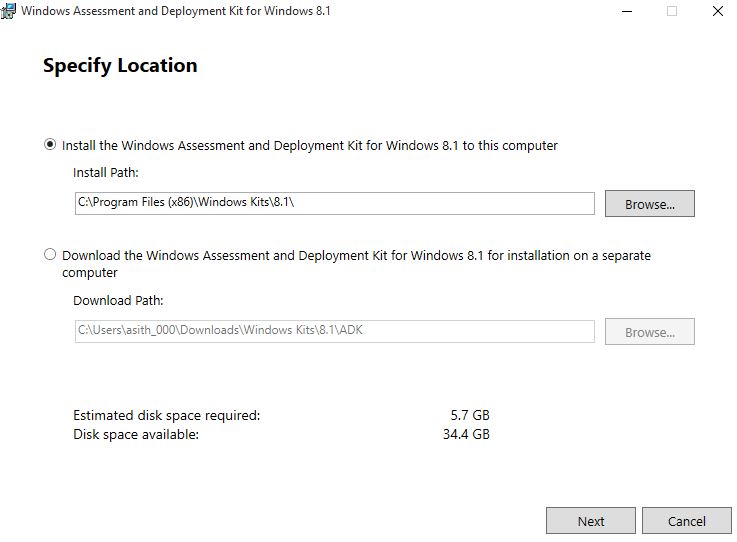Click the window title text in title bar

coord(176,11)
